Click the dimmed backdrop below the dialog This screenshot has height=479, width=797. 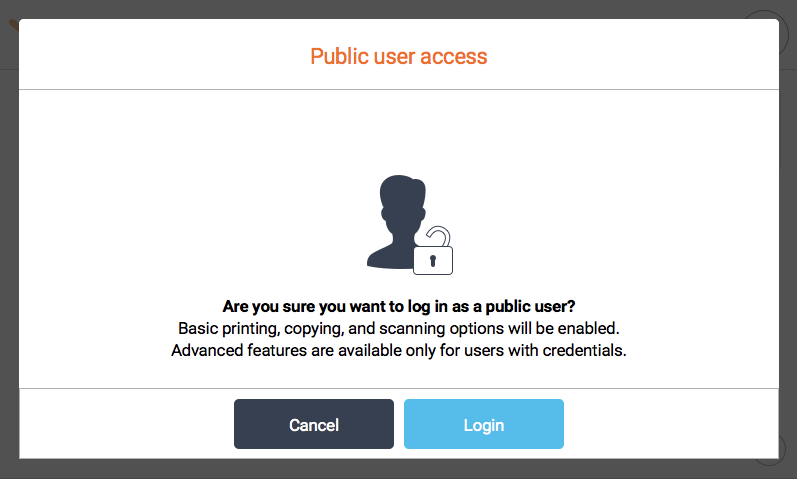pyautogui.click(x=398, y=469)
